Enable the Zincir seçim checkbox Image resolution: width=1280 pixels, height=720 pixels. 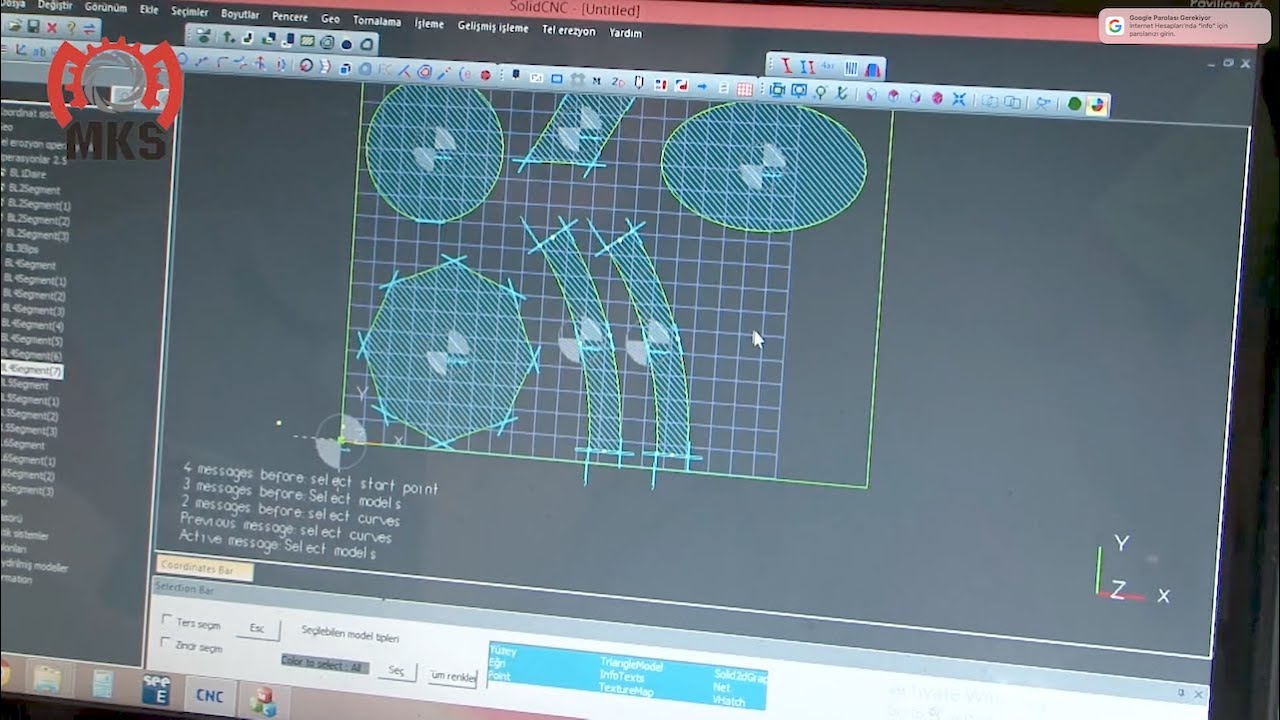point(166,643)
